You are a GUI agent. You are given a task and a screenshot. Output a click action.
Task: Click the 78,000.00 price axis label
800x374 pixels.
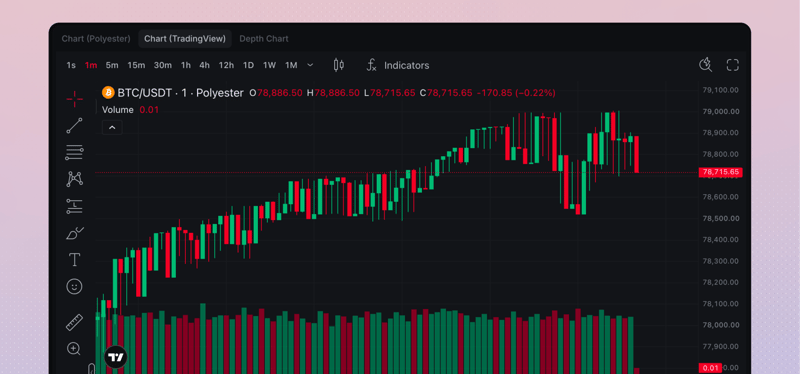pyautogui.click(x=720, y=325)
